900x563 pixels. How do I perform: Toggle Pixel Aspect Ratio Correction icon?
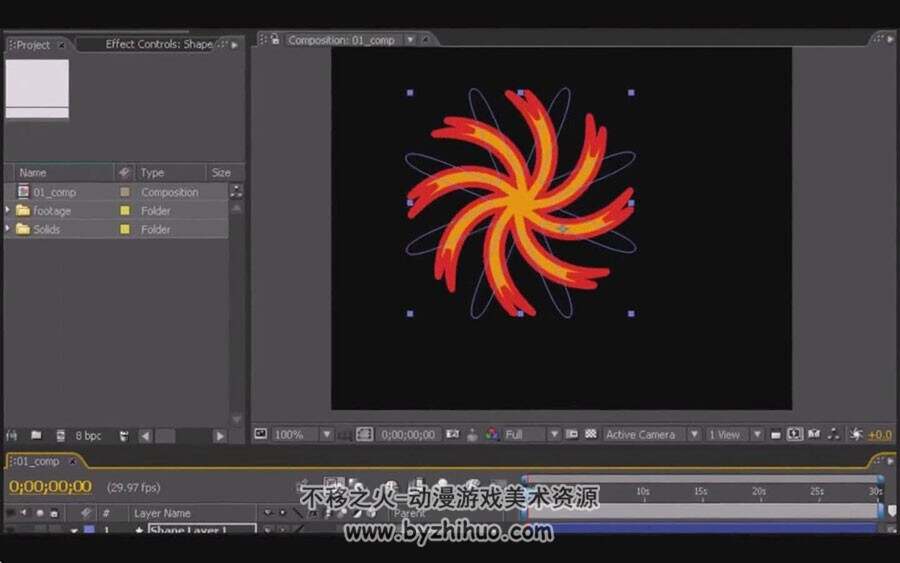[775, 435]
